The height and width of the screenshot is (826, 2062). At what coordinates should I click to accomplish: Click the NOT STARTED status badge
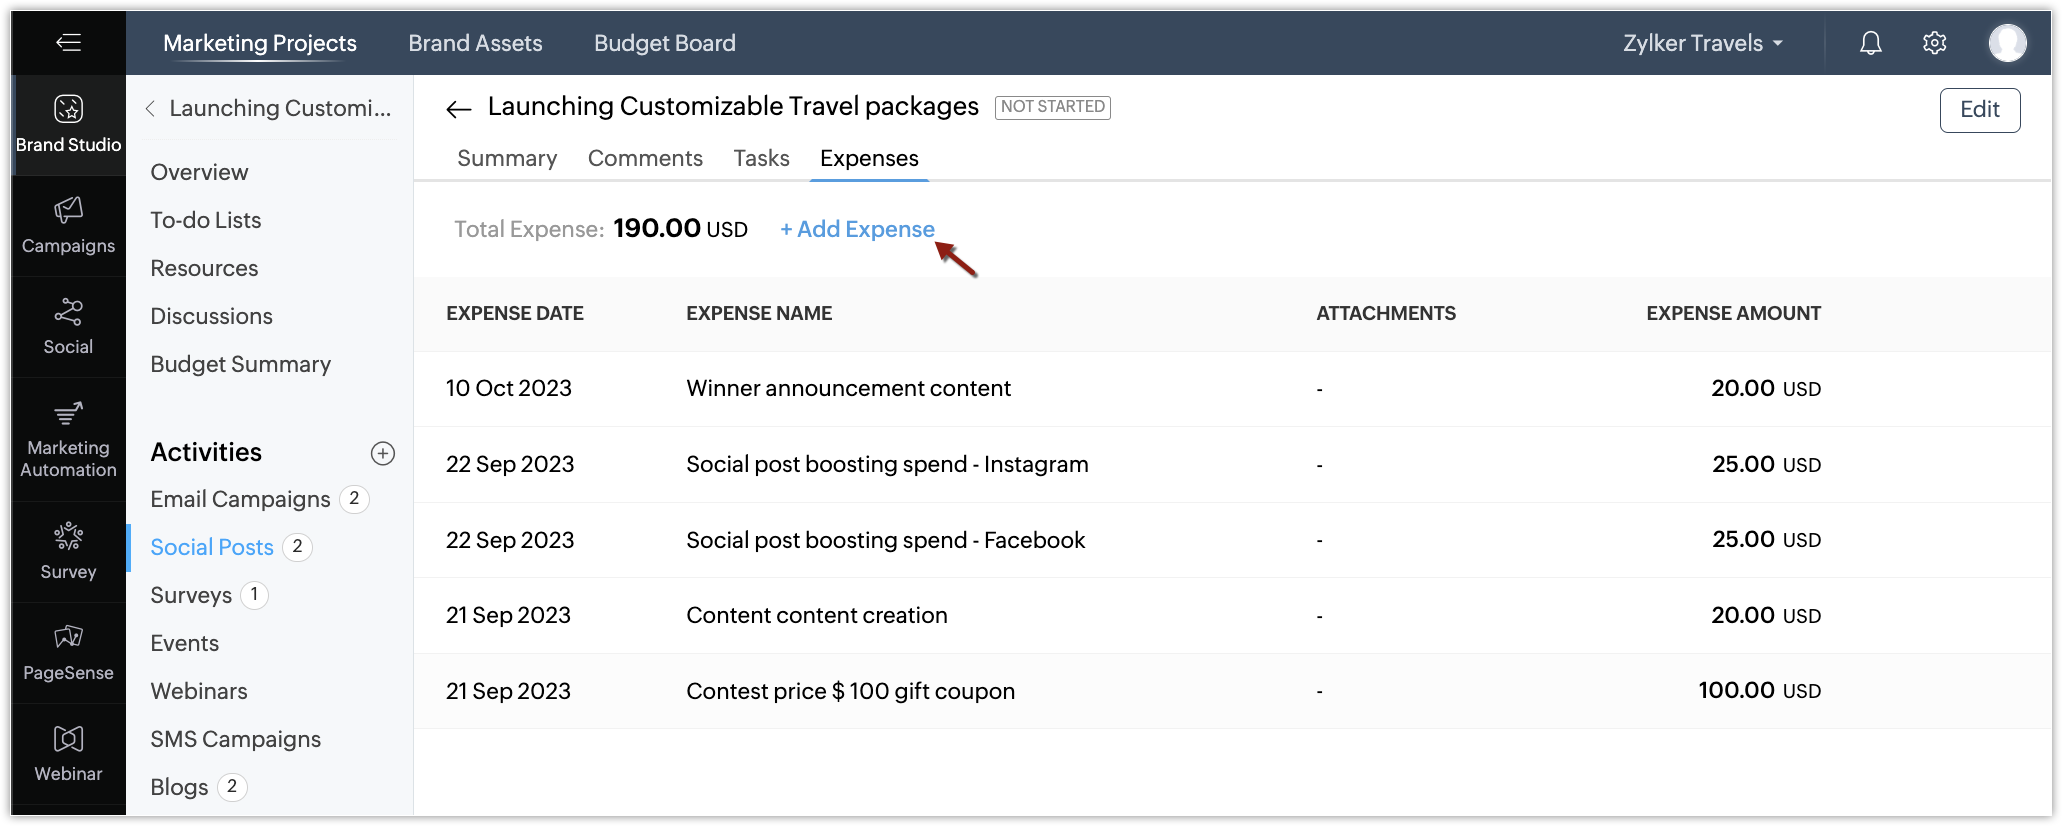[x=1052, y=107]
